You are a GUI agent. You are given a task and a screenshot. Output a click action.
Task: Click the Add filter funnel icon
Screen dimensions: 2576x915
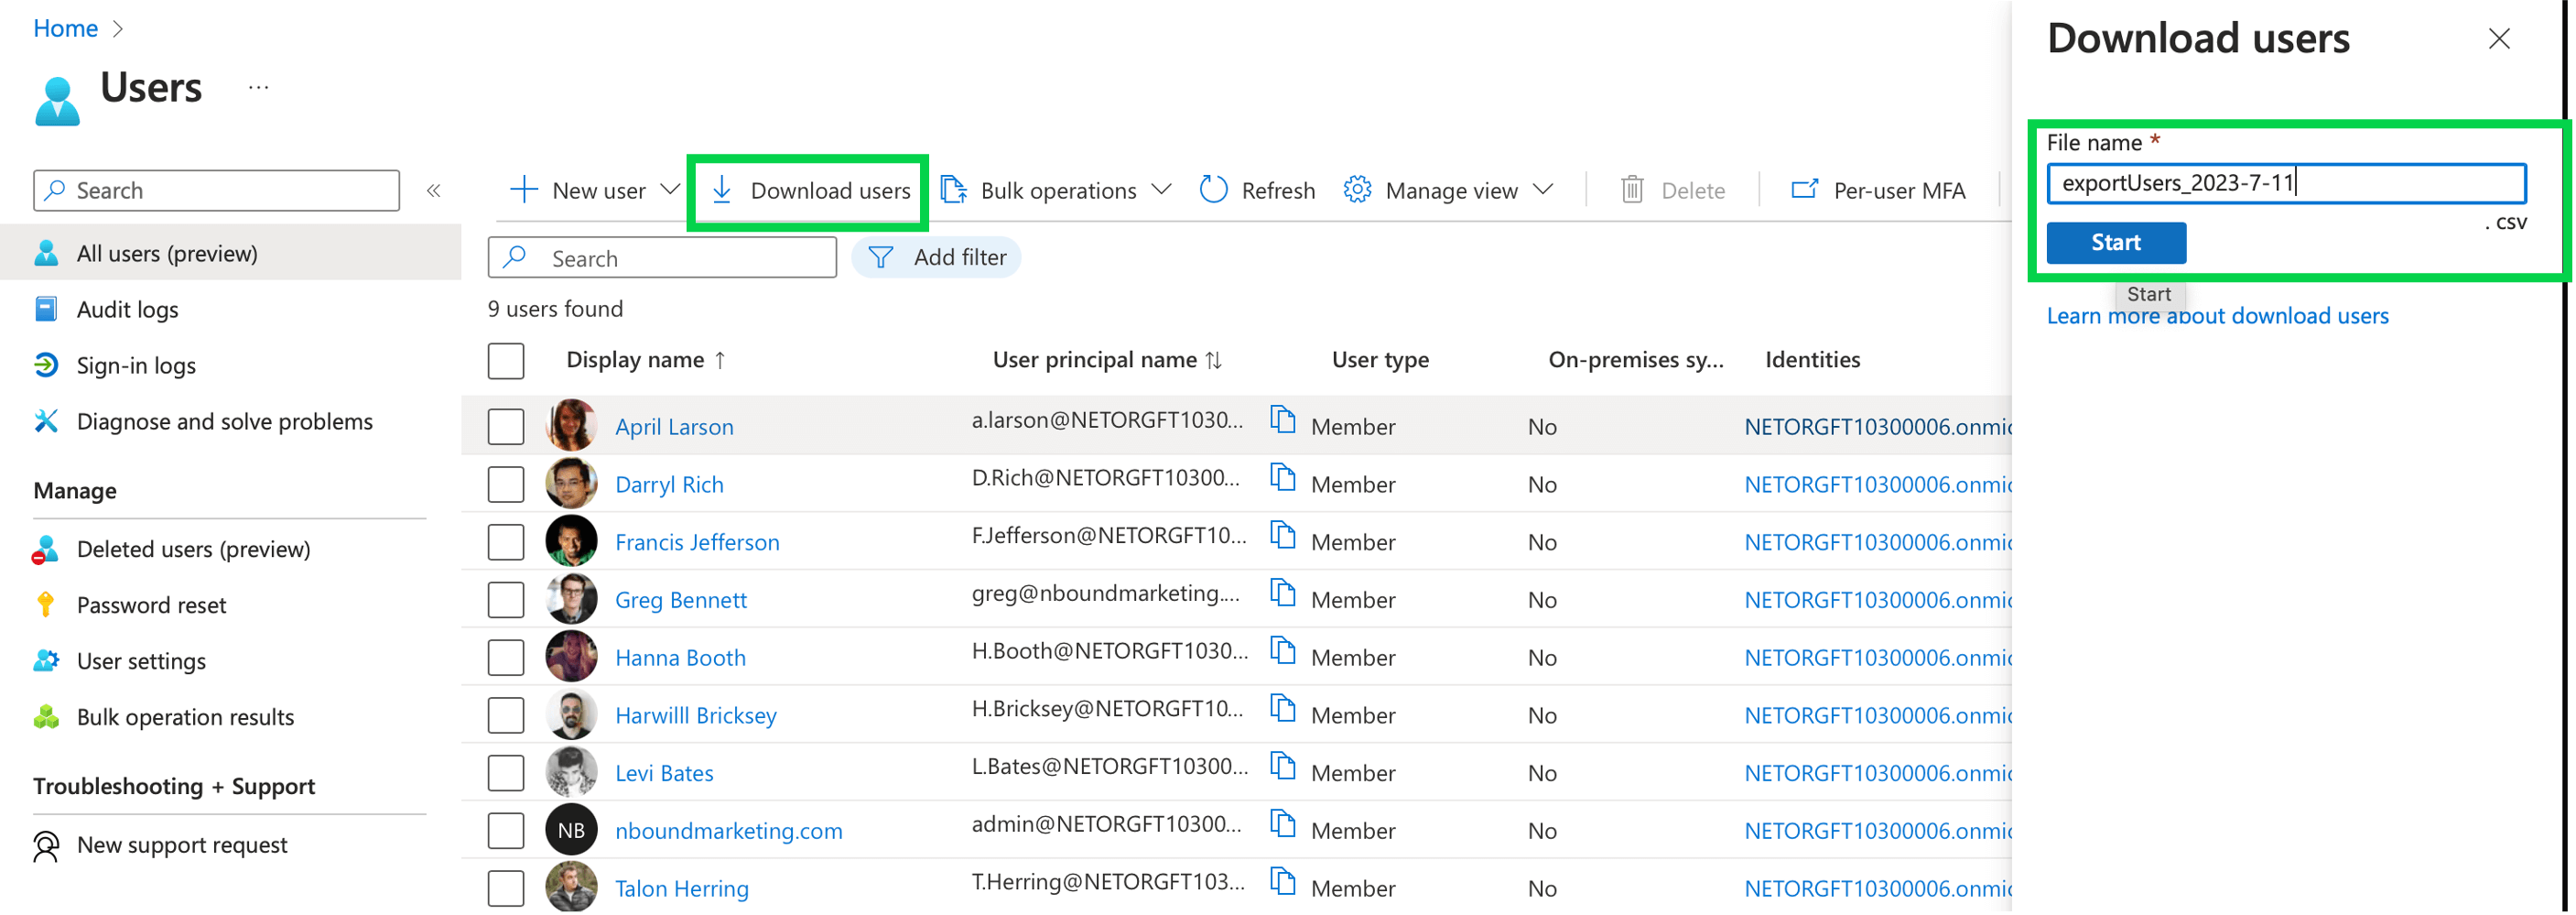pyautogui.click(x=880, y=257)
